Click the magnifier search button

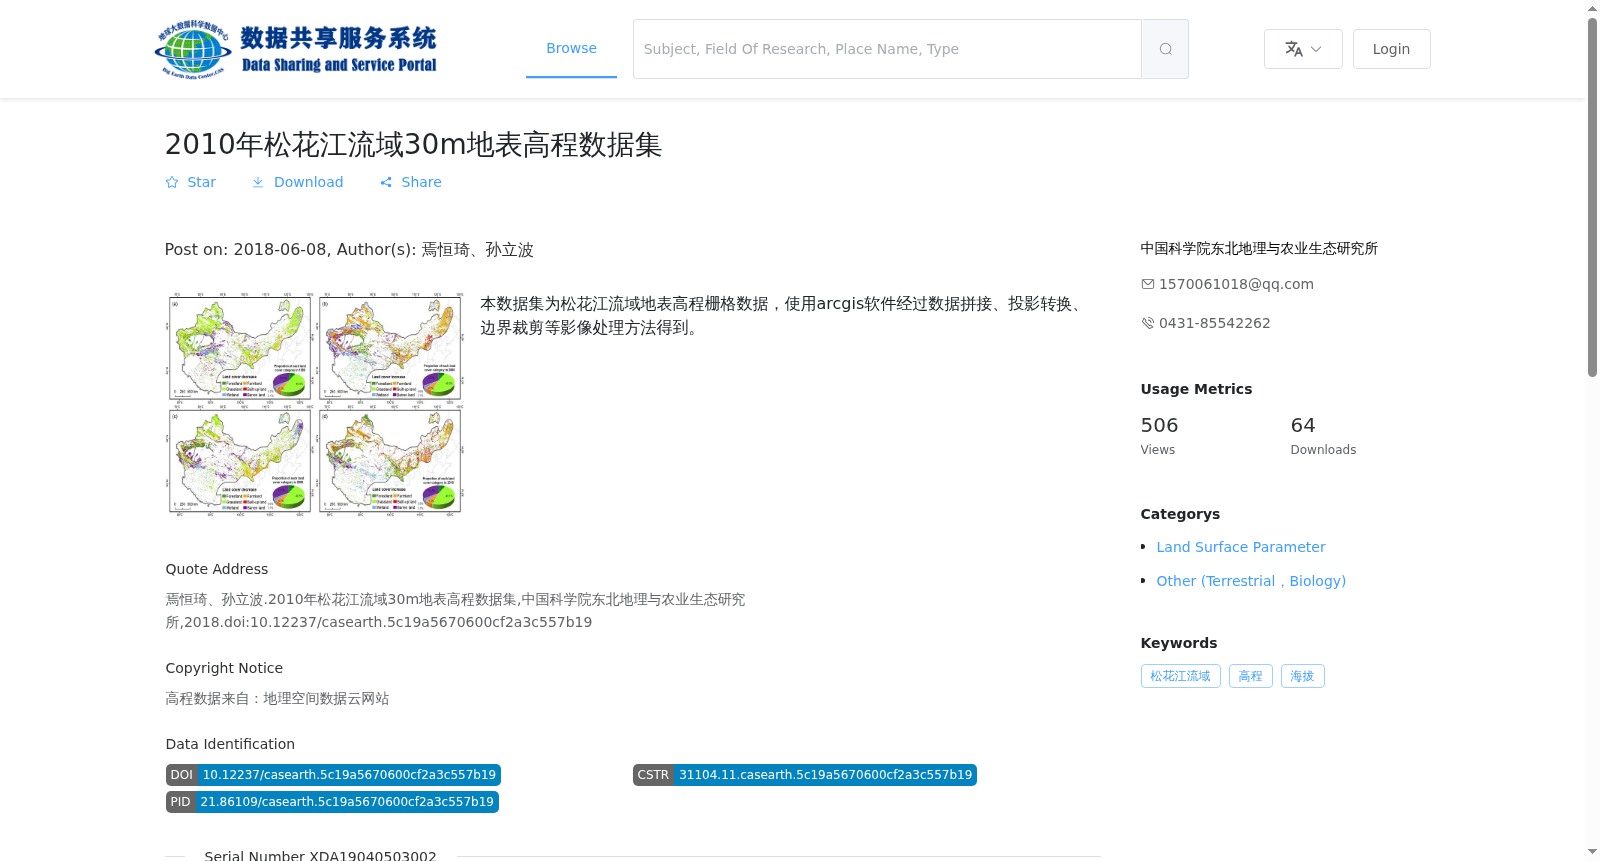coord(1165,49)
